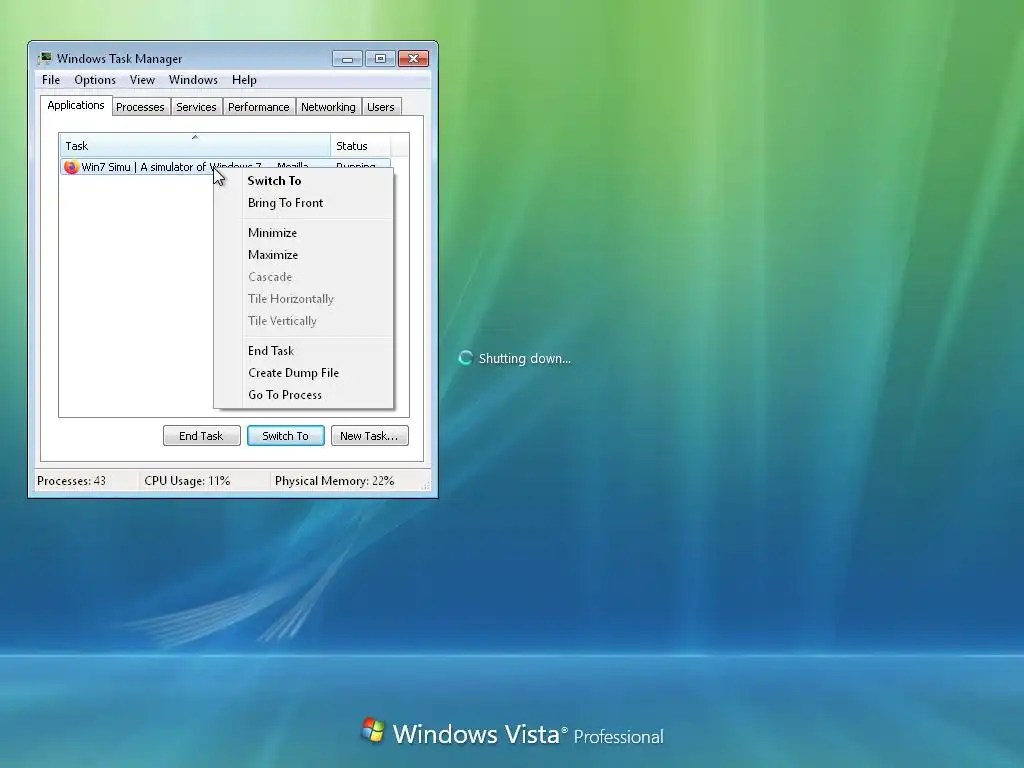Click the New Task... button

[369, 436]
